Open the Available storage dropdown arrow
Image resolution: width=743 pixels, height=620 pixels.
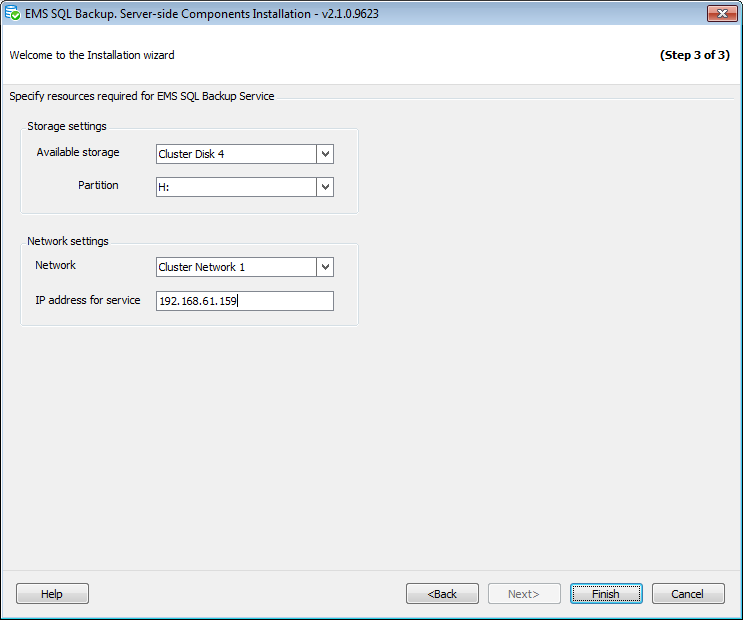[325, 154]
